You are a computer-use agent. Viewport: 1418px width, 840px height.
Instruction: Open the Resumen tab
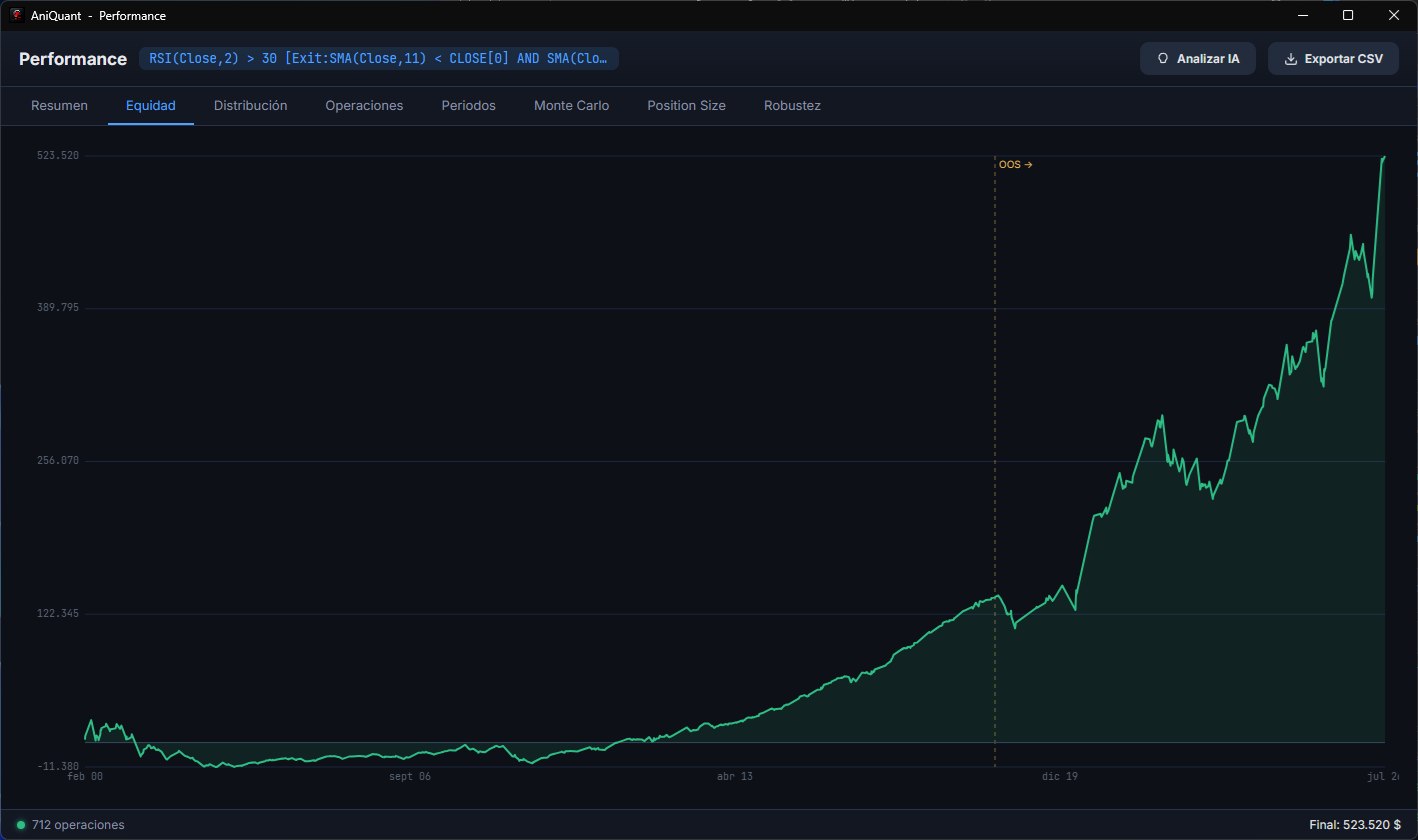point(59,105)
